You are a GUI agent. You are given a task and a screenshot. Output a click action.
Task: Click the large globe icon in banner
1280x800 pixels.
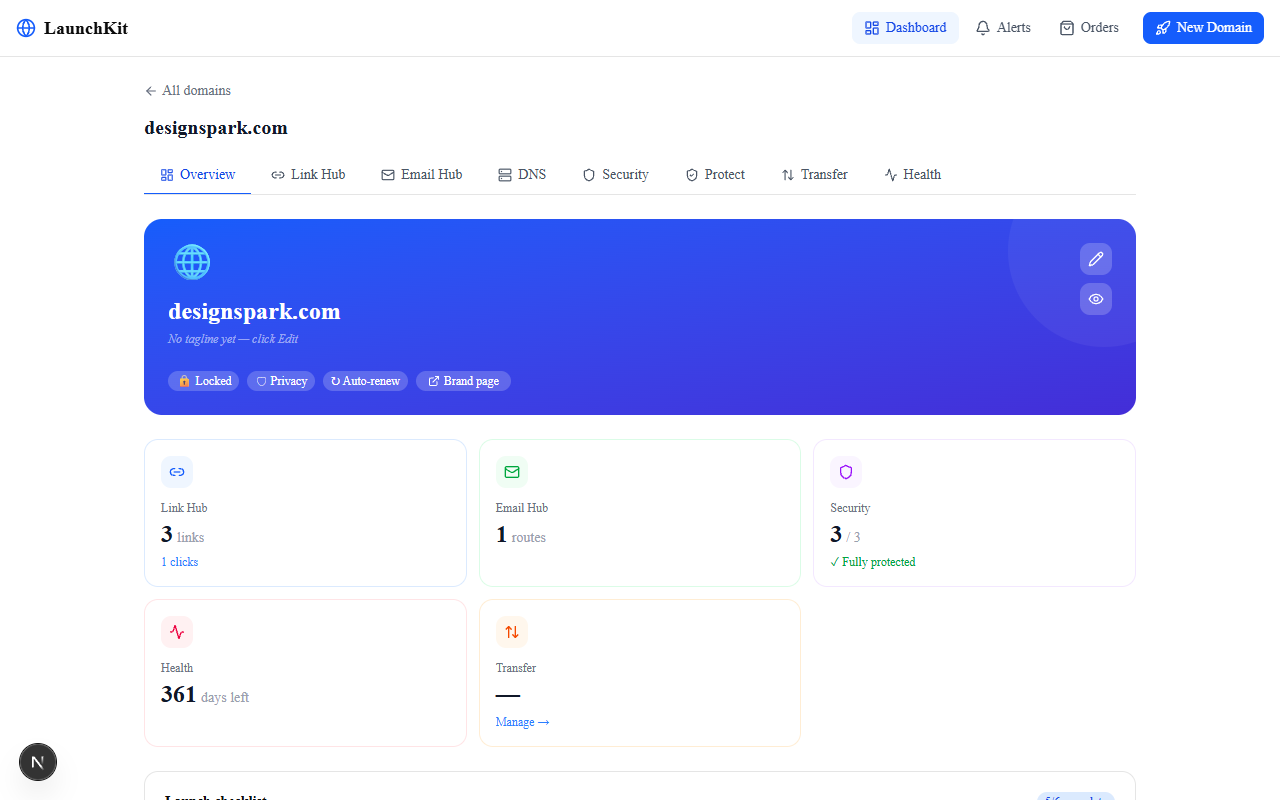coord(192,262)
